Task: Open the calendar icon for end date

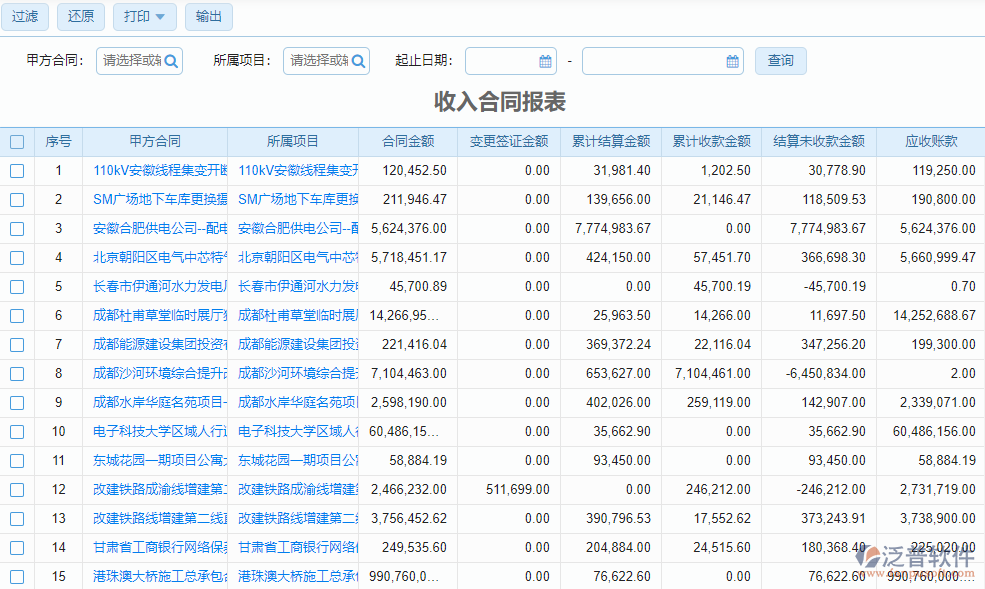Action: pos(734,60)
